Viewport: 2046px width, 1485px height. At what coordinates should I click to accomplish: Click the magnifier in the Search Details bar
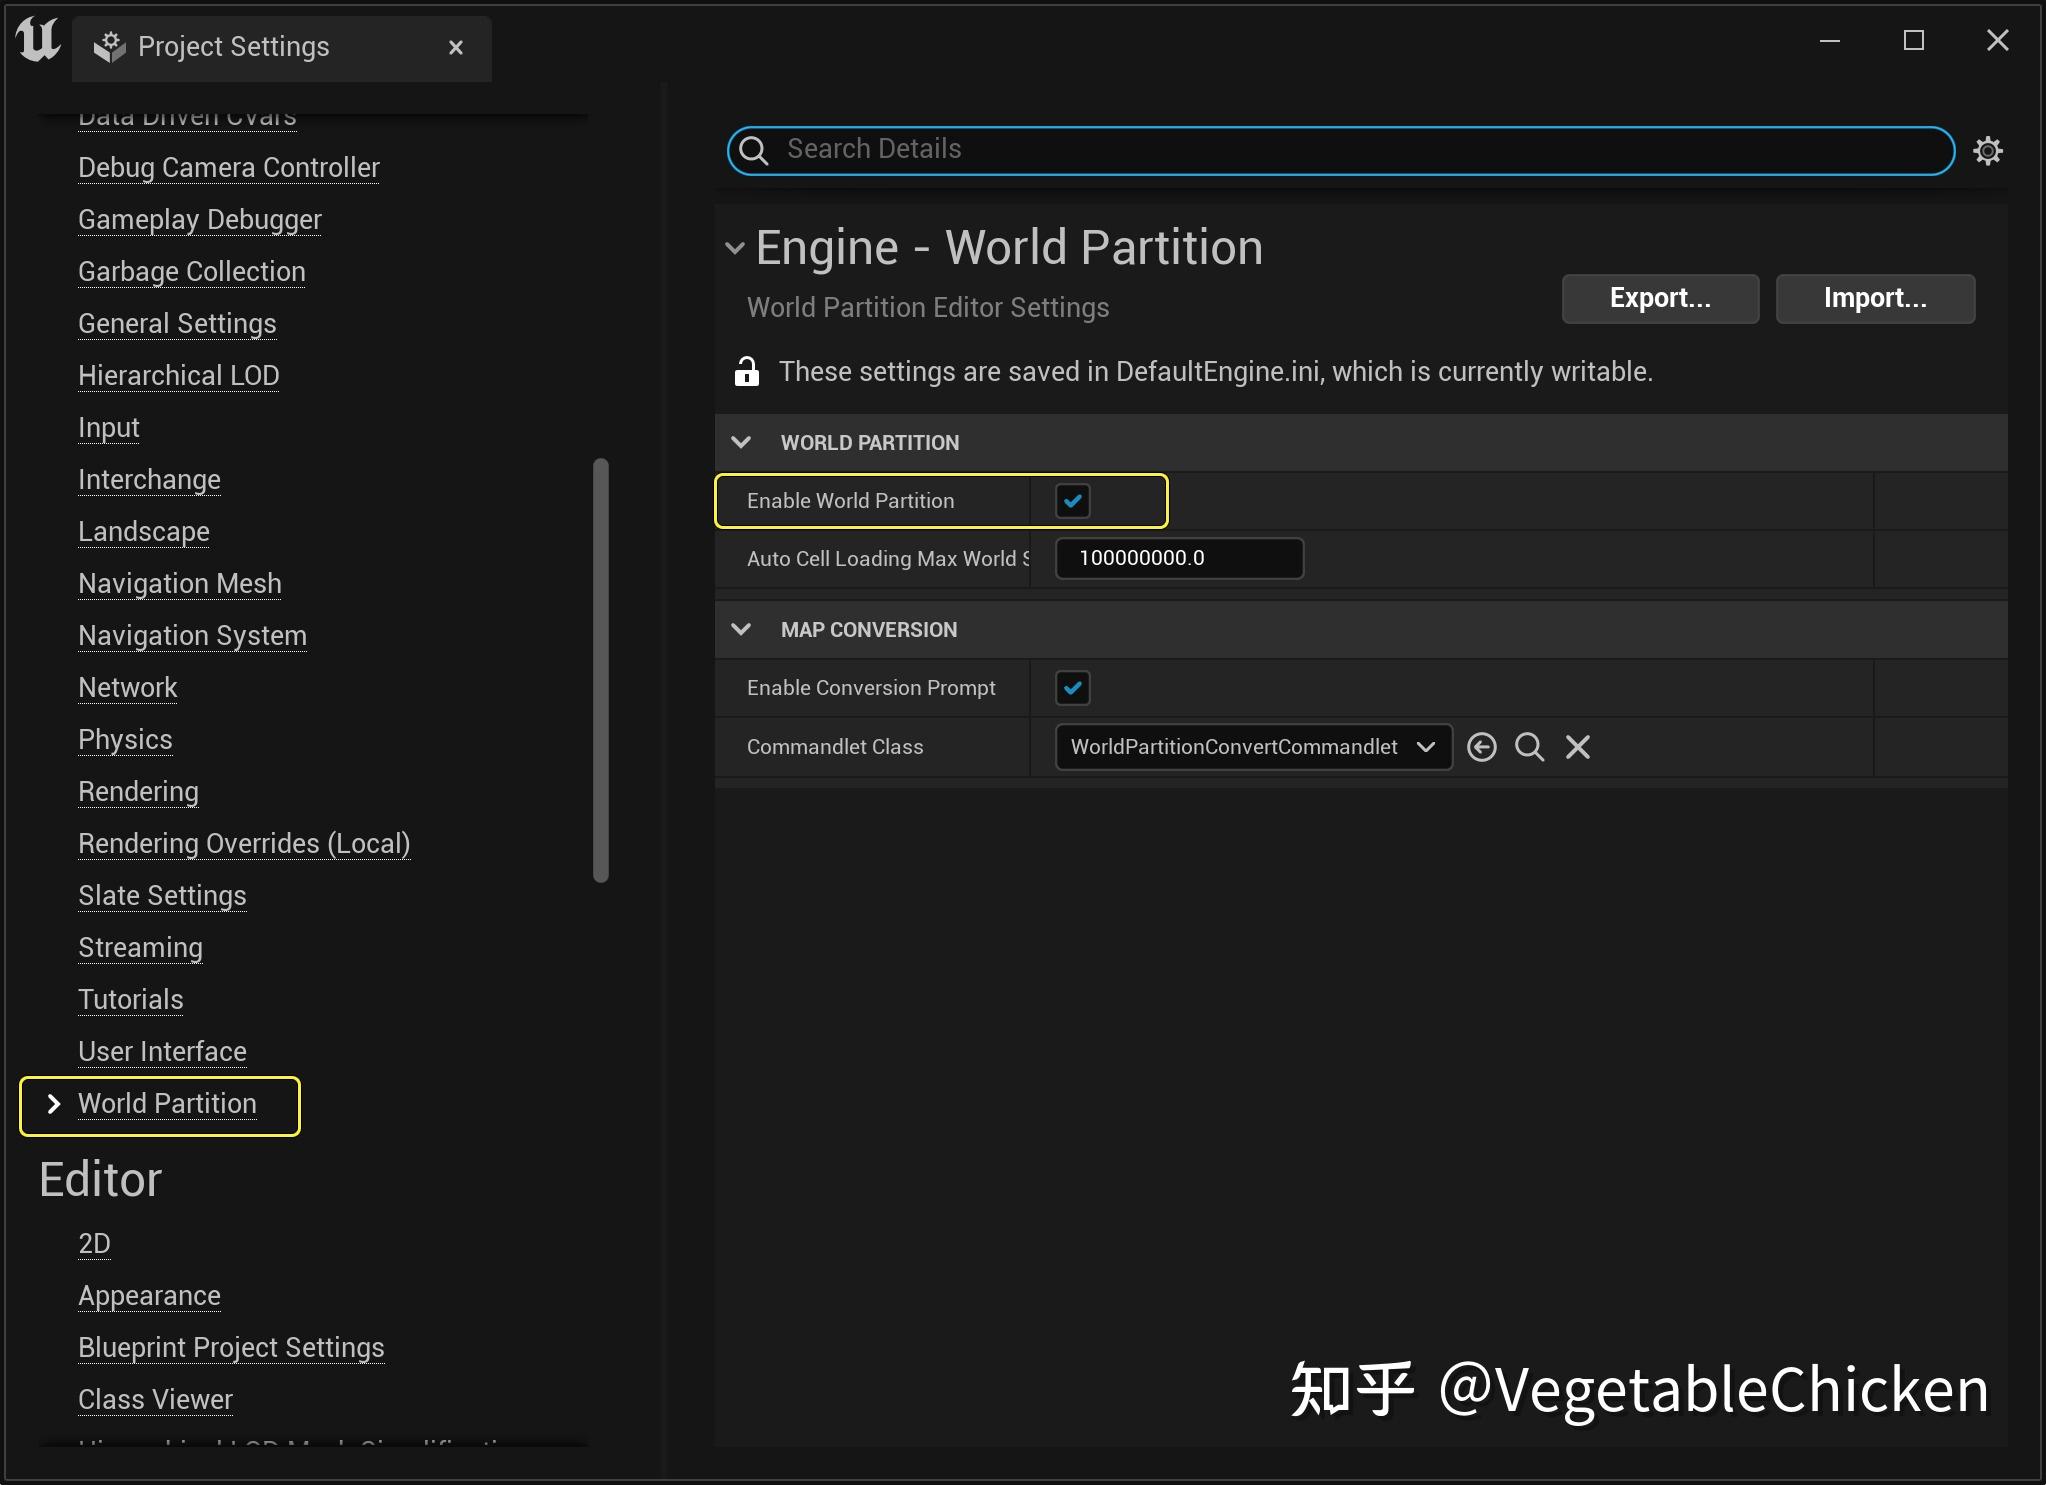pyautogui.click(x=755, y=150)
